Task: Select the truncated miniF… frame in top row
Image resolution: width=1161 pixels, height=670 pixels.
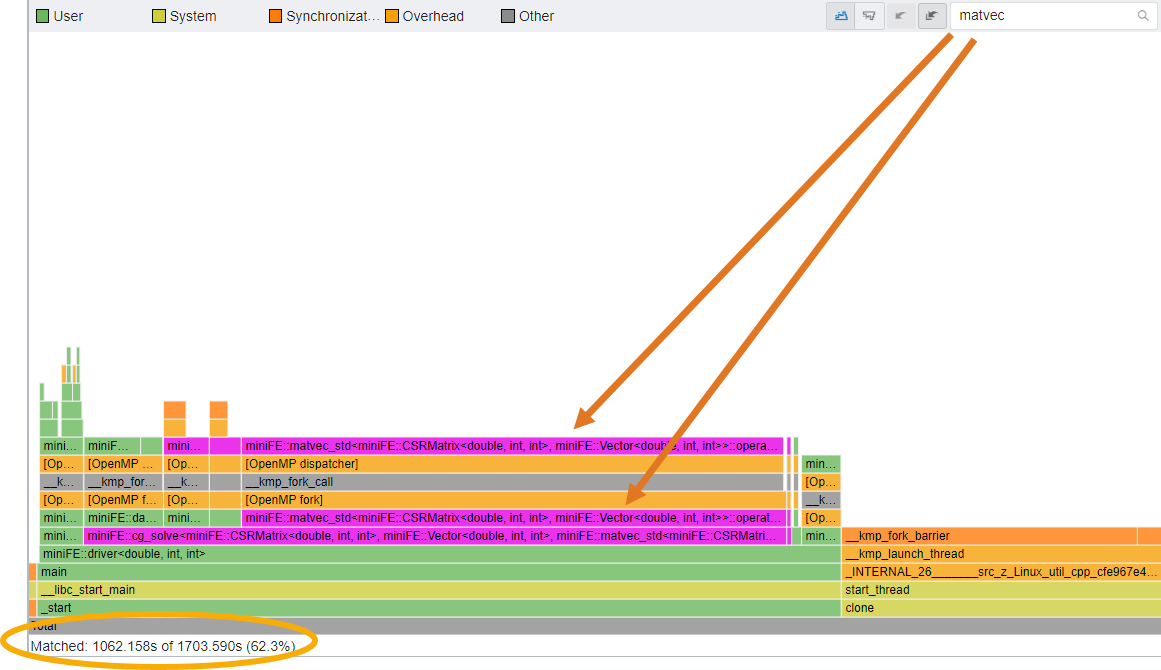Action: click(x=112, y=446)
